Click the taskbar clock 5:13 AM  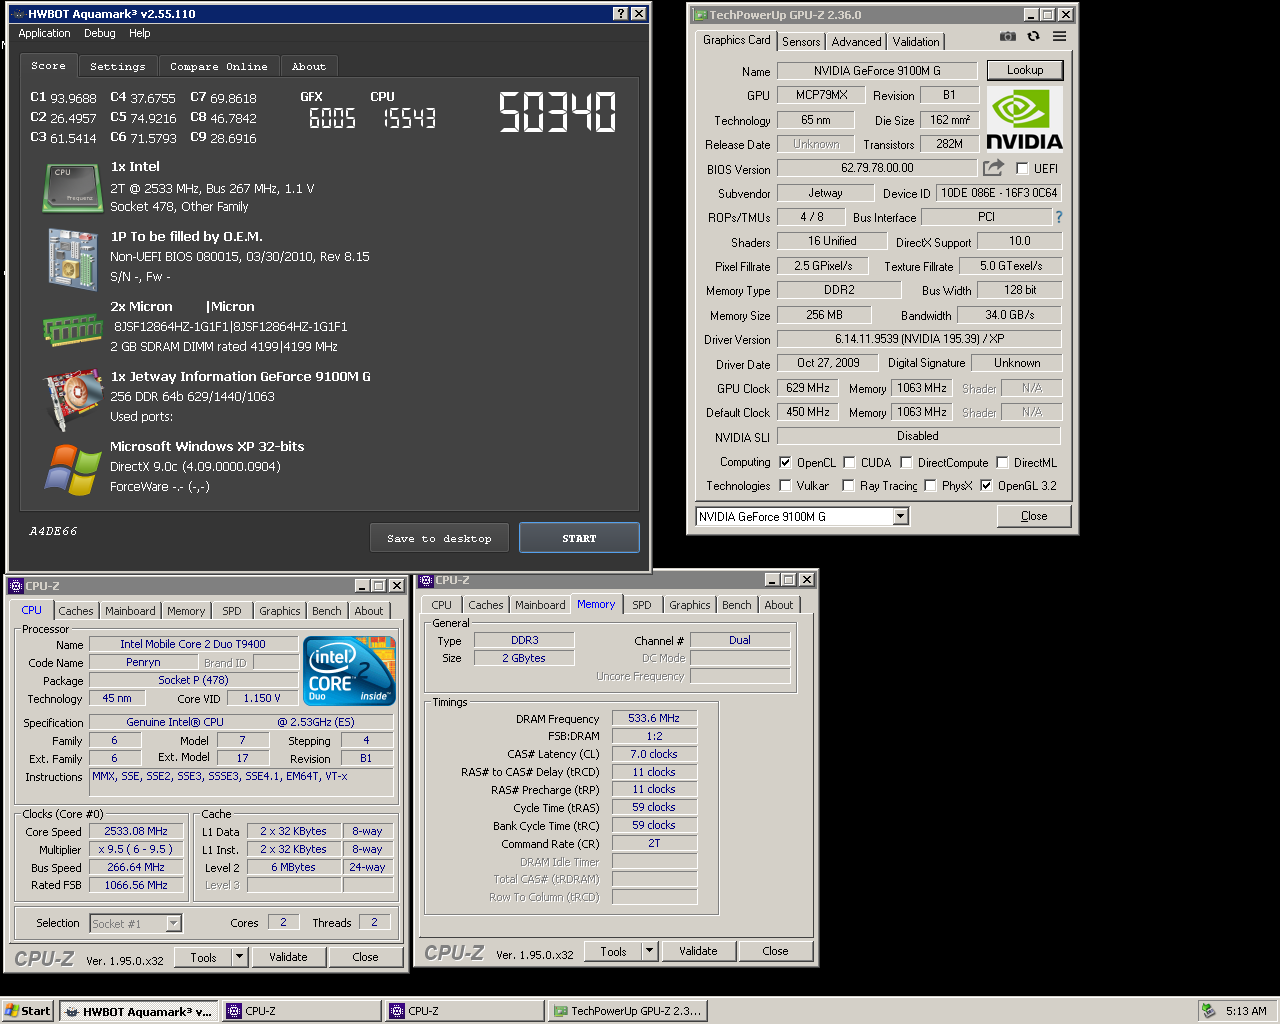(x=1246, y=1011)
